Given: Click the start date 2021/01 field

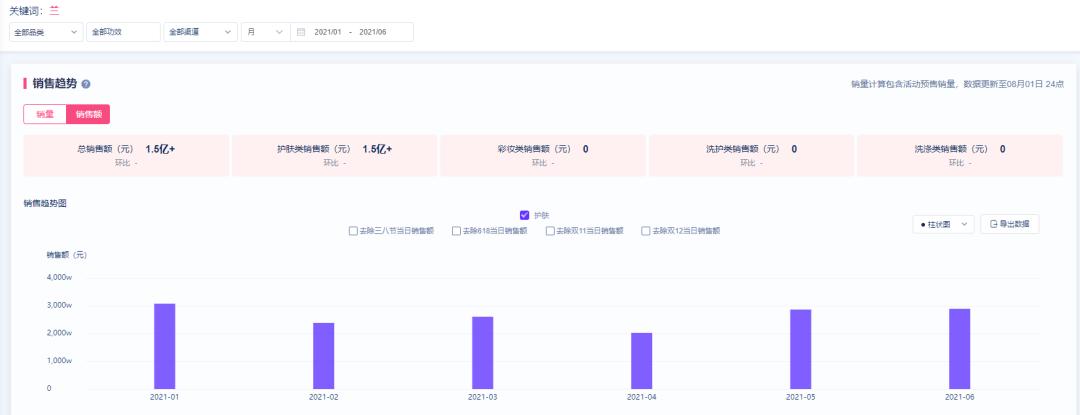Looking at the screenshot, I should [x=328, y=32].
